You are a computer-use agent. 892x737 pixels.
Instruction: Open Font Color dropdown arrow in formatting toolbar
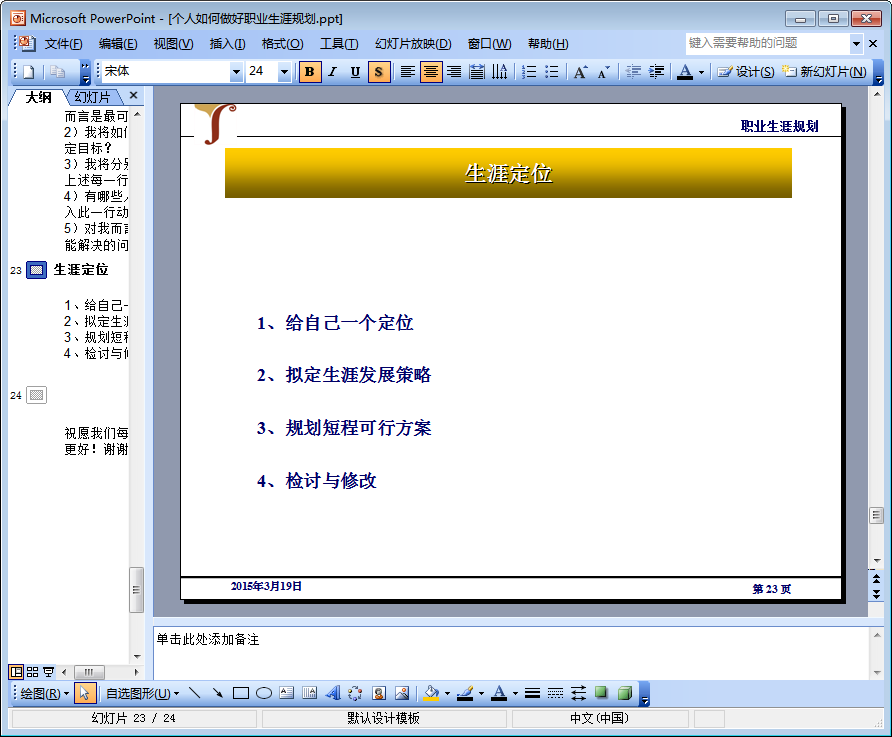pos(701,72)
